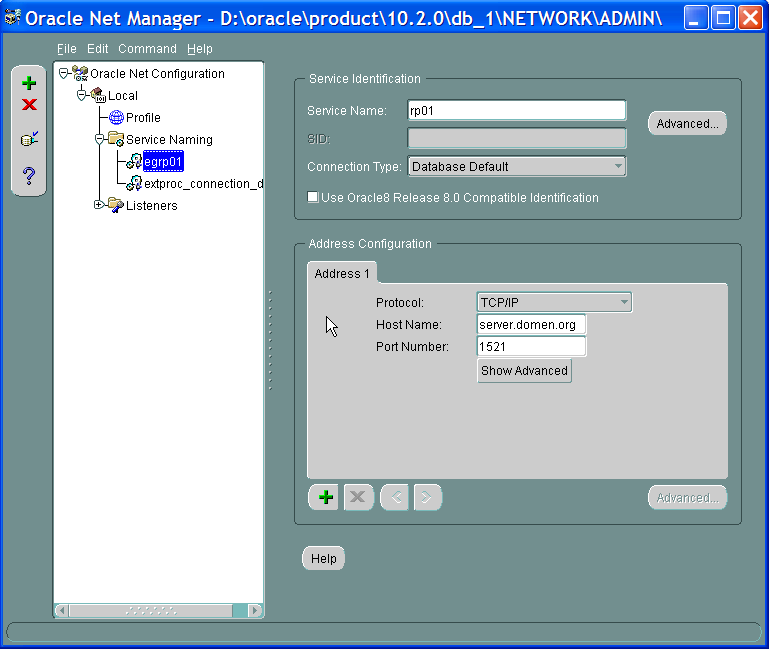This screenshot has height=649, width=769.
Task: Click the tree scrollbar left arrow
Action: (61, 611)
